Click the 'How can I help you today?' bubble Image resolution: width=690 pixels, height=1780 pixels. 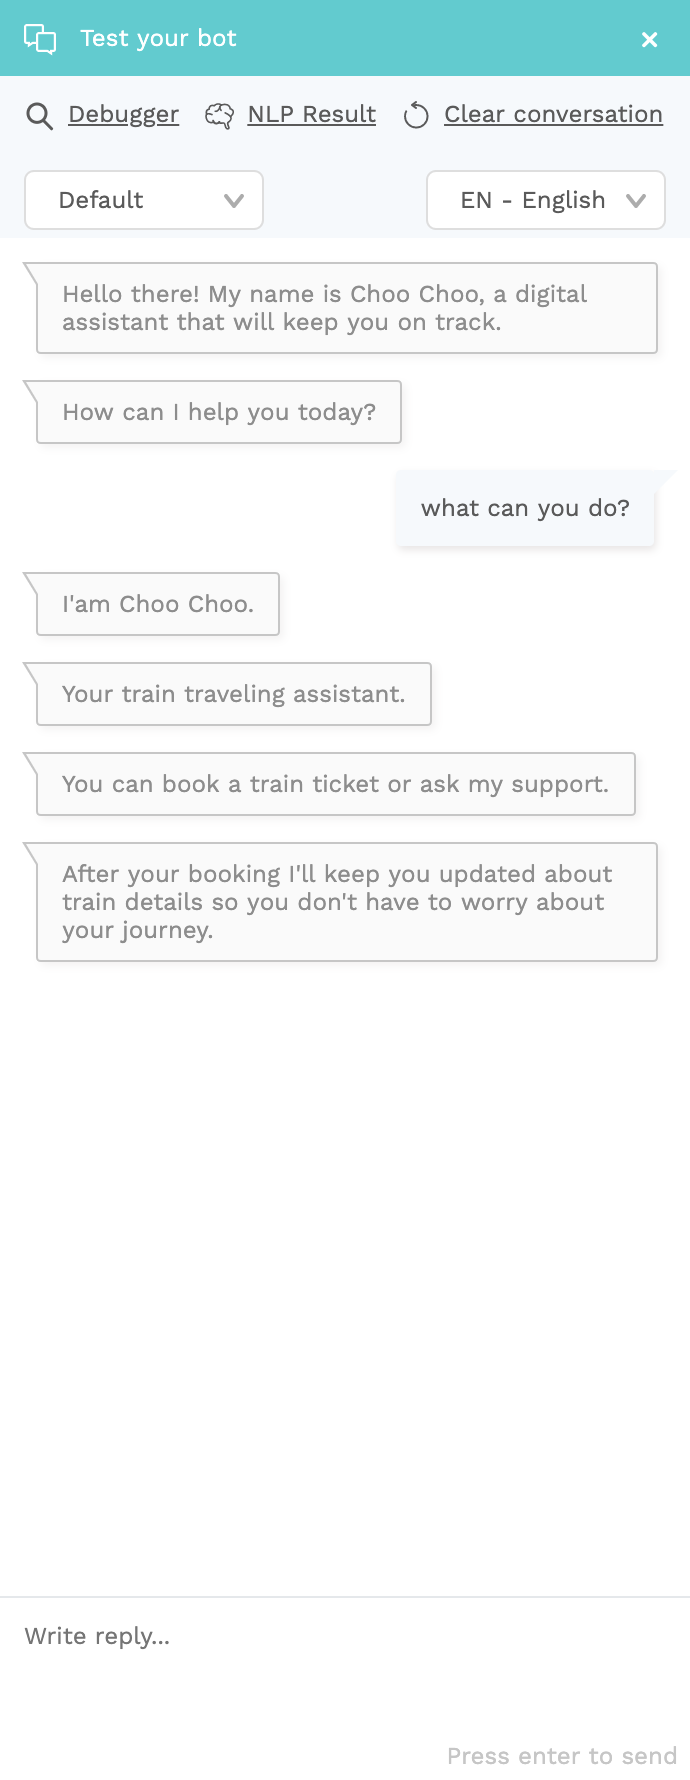tap(219, 412)
